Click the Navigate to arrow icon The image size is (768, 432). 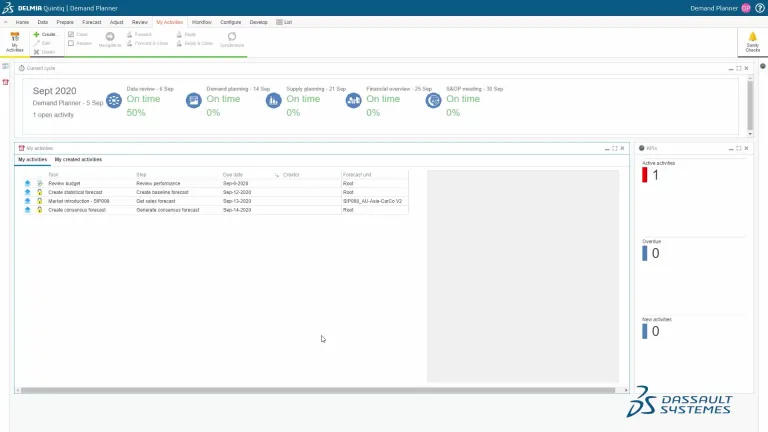point(110,37)
